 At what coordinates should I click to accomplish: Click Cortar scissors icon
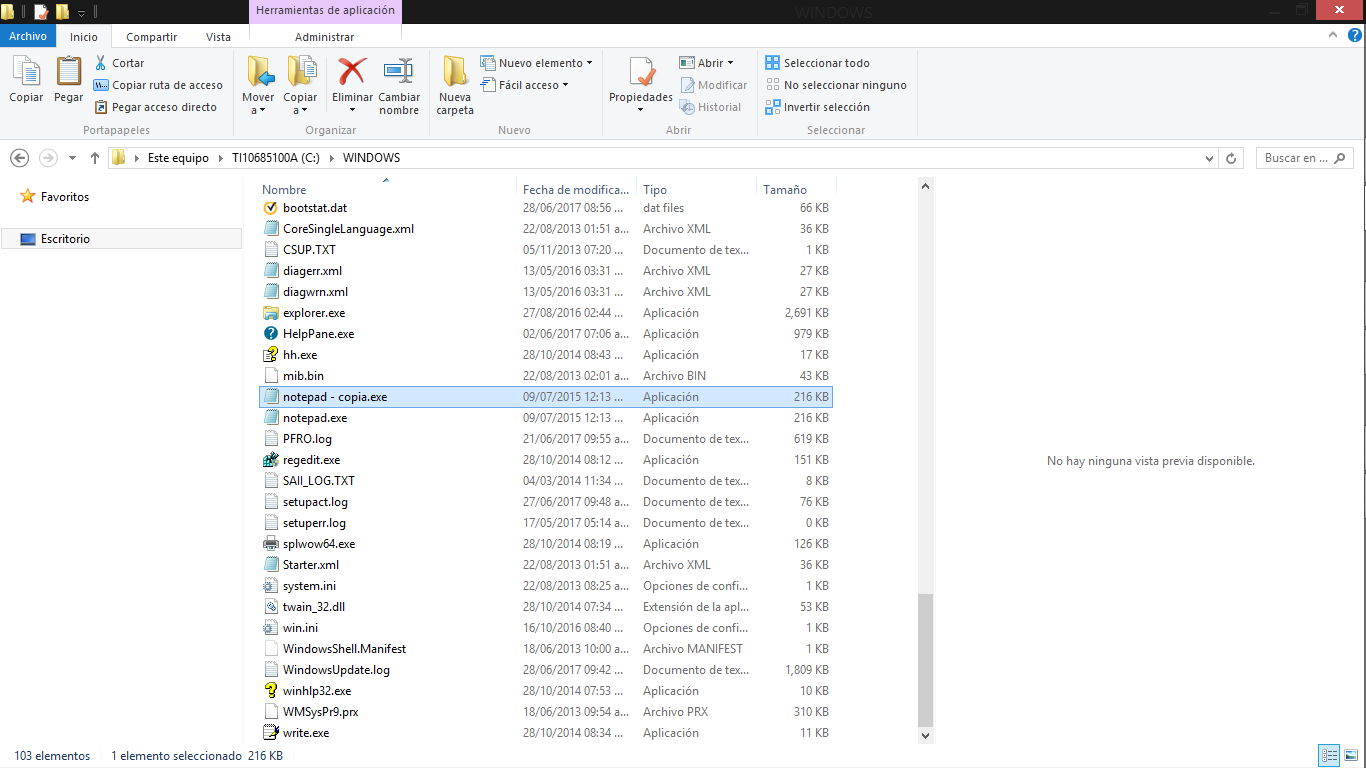click(x=101, y=63)
